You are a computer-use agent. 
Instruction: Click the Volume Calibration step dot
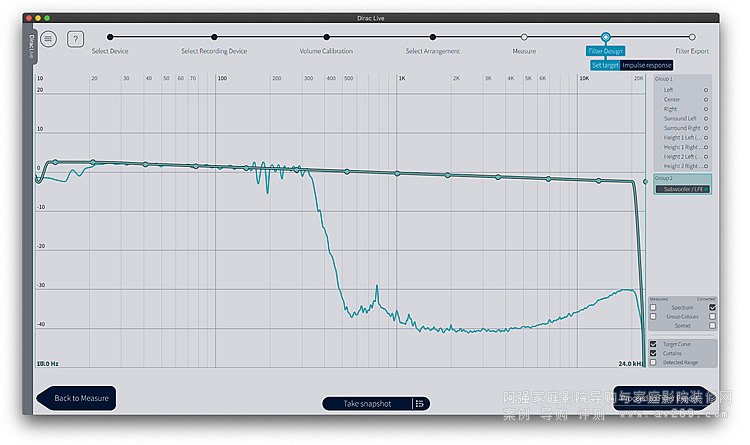coord(325,37)
